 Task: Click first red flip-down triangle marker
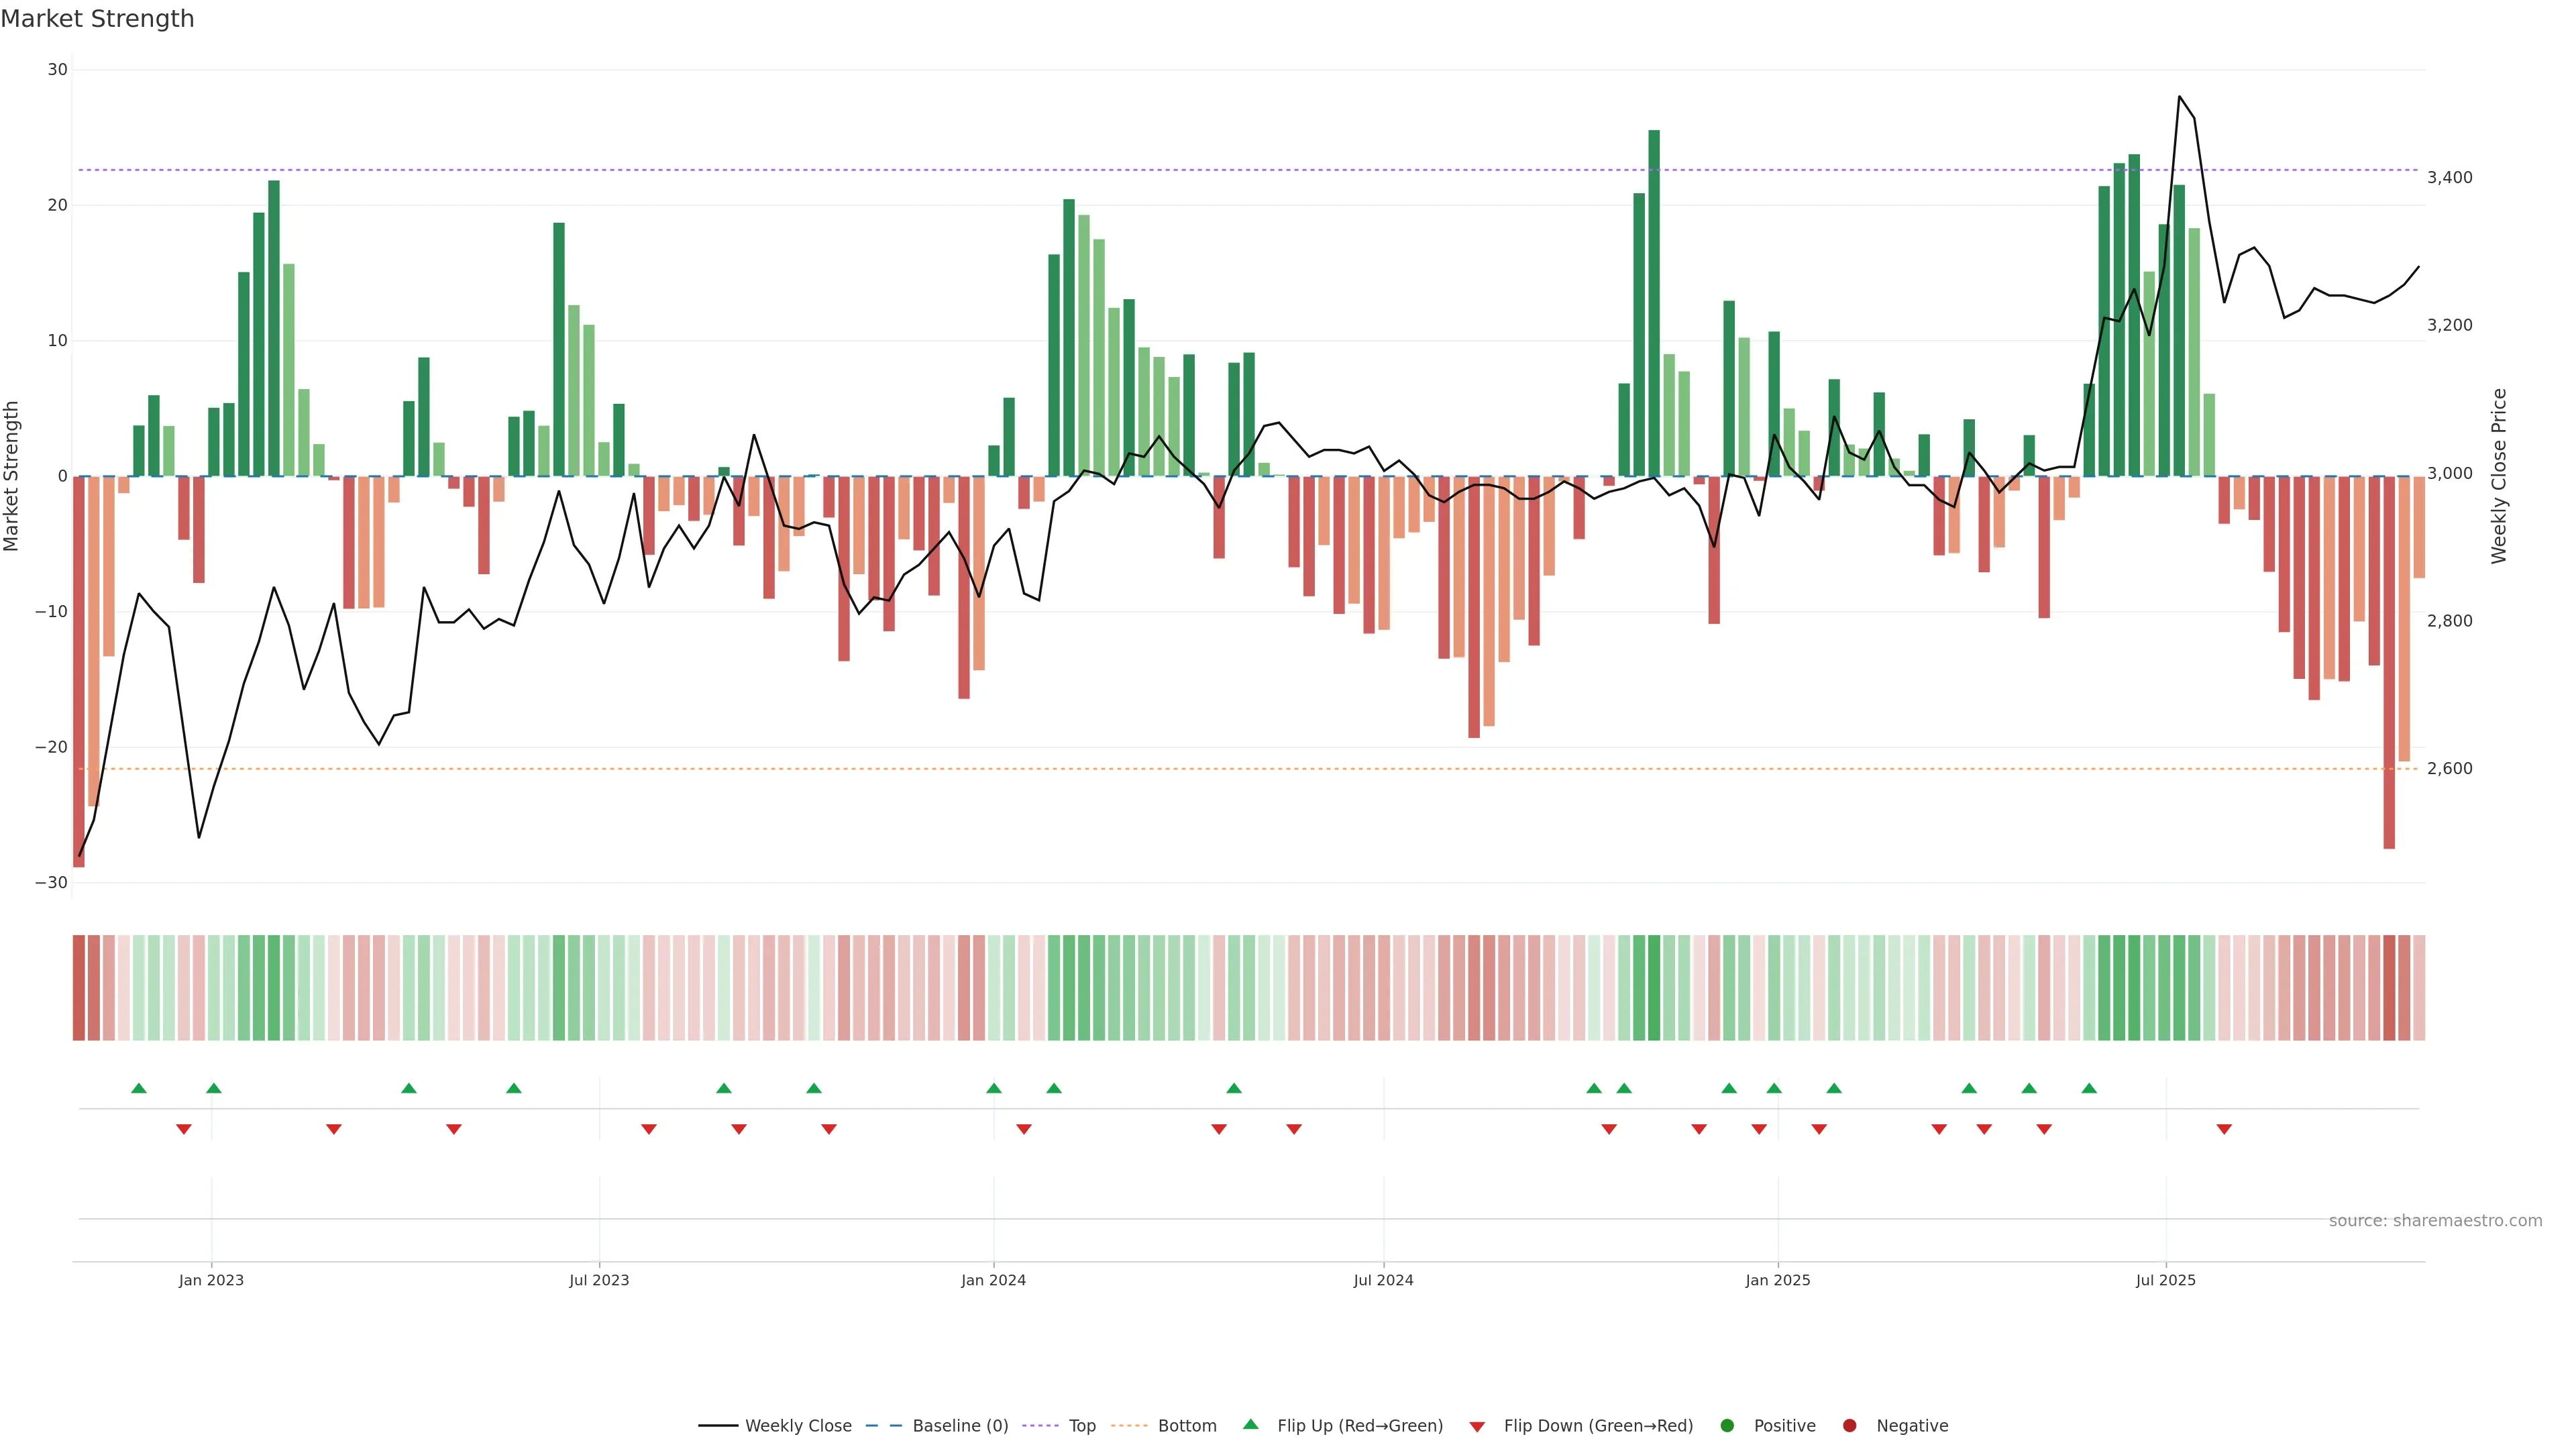coord(184,1129)
